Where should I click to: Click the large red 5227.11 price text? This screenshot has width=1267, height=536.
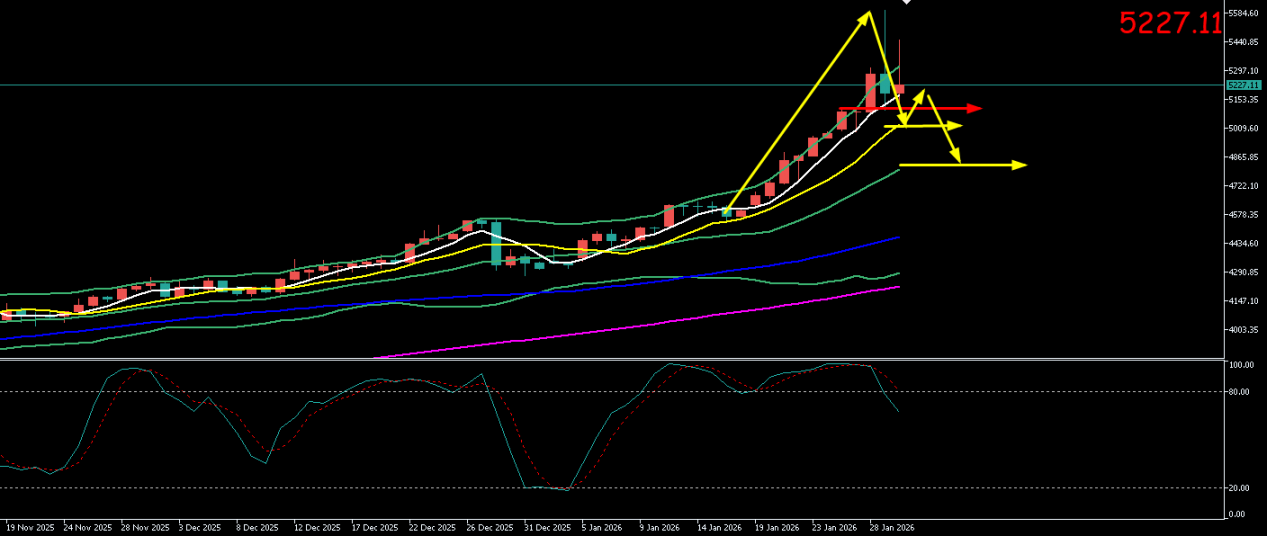click(x=1169, y=23)
